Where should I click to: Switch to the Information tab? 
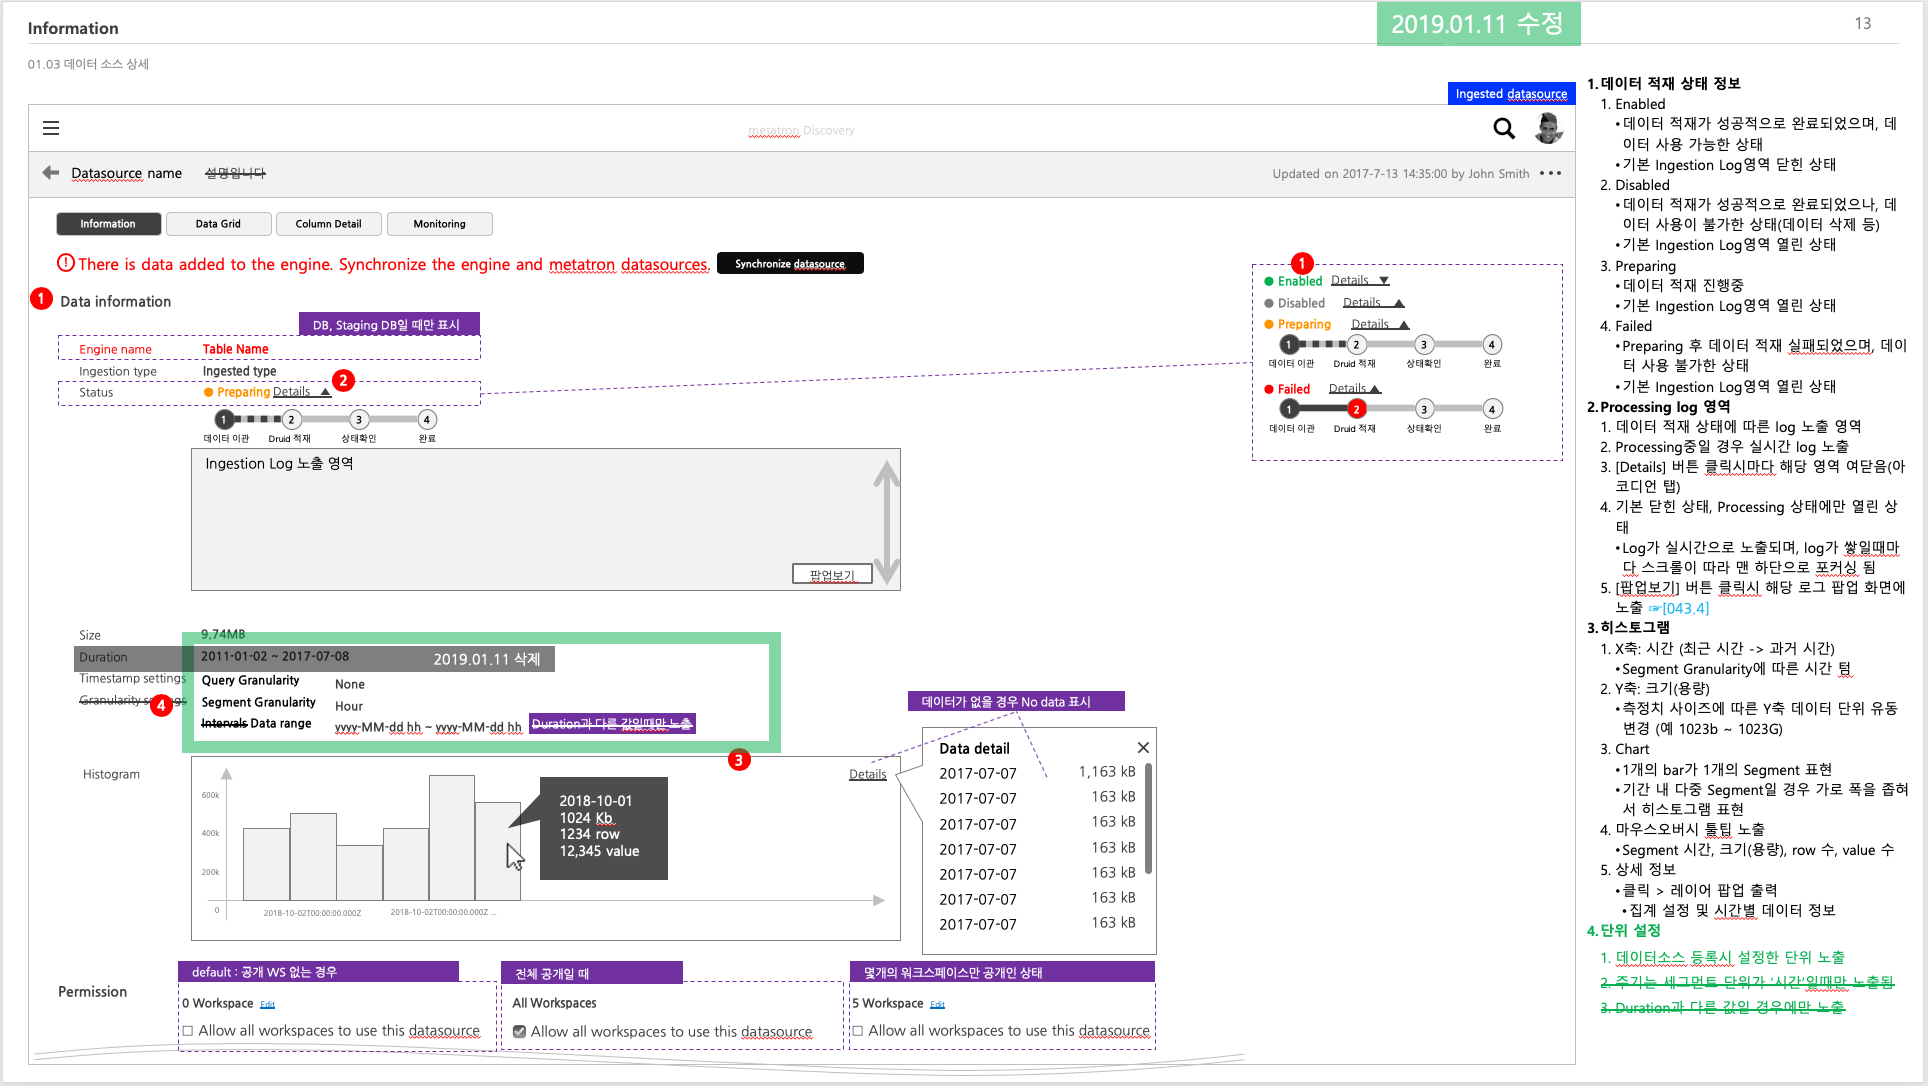[x=108, y=224]
